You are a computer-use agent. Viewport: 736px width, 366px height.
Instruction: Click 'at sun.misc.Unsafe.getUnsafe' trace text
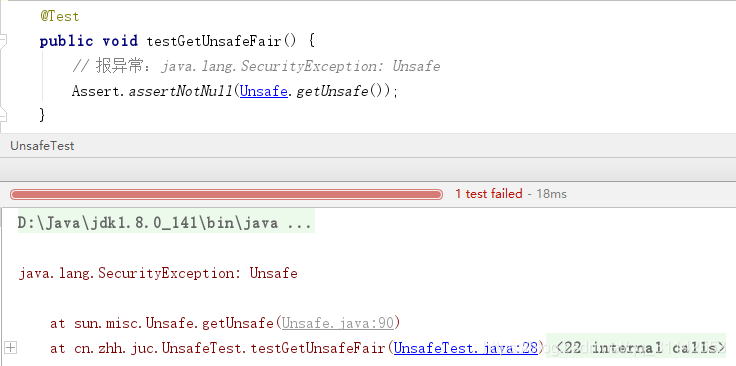pyautogui.click(x=162, y=323)
